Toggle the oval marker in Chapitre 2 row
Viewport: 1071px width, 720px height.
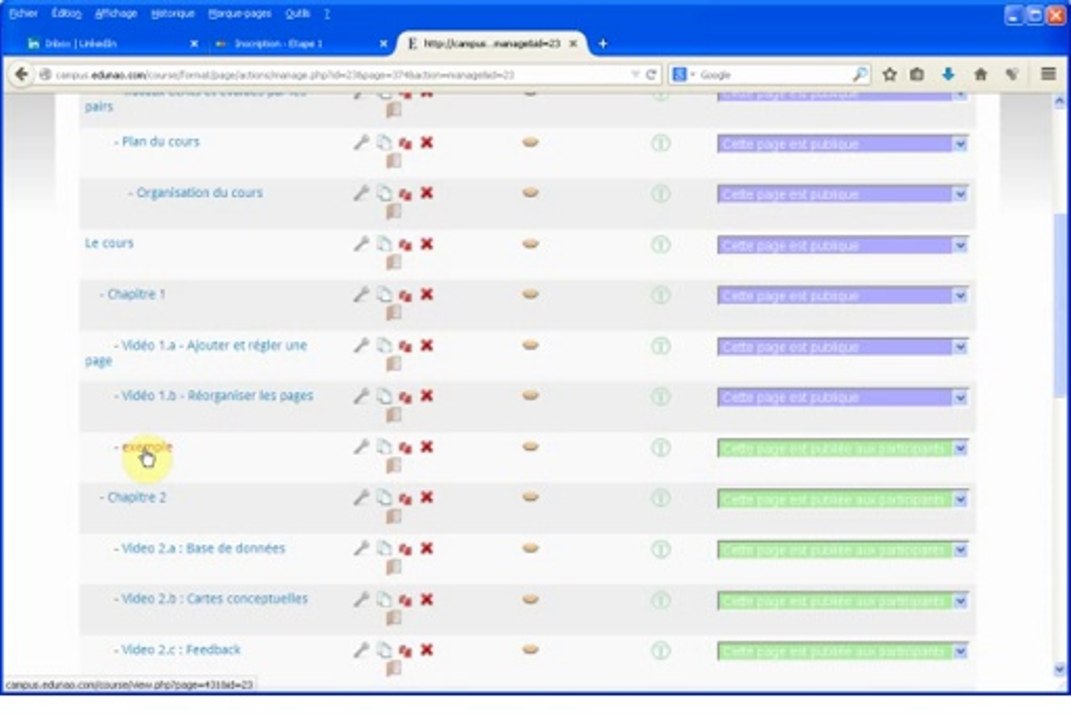[x=531, y=497]
